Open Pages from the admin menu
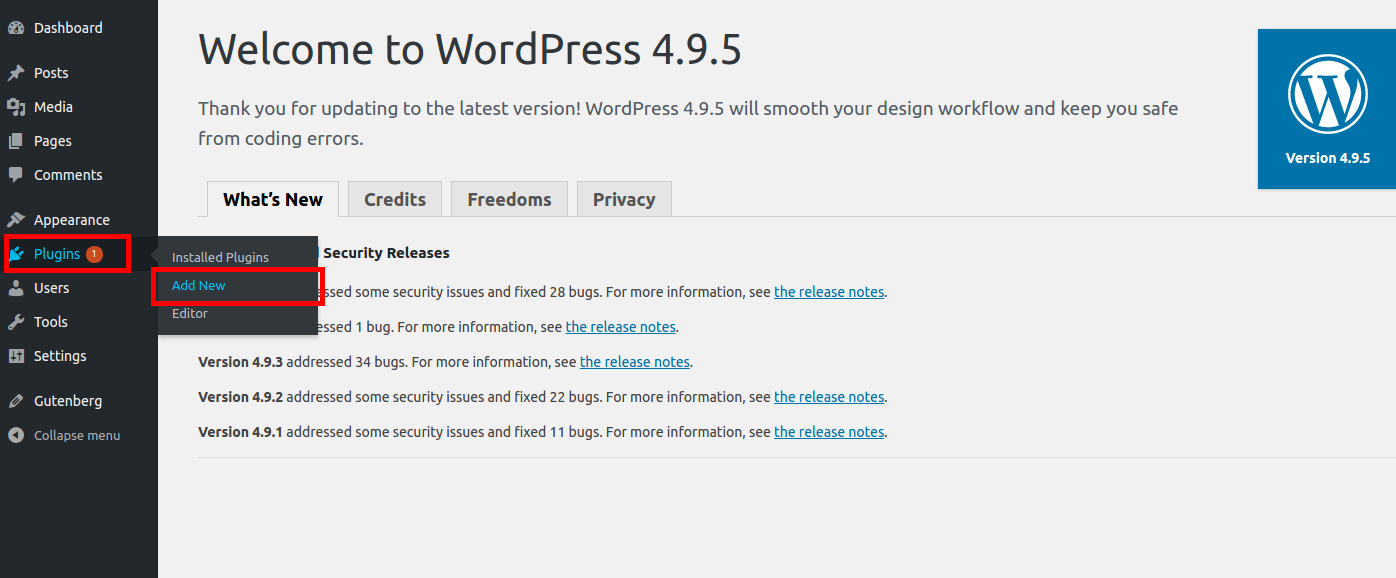 (x=79, y=141)
